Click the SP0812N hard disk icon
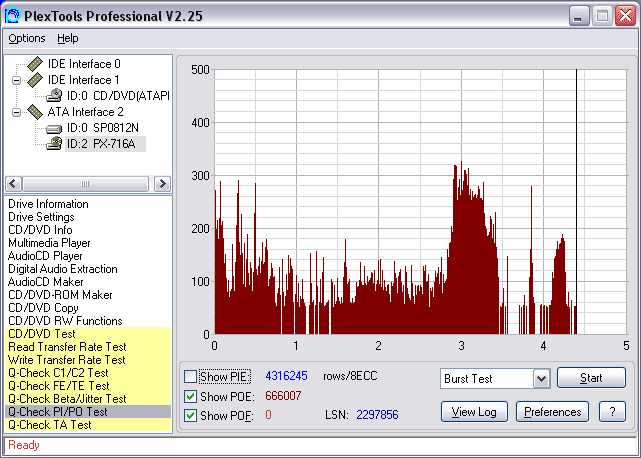The image size is (641, 458). 54,128
